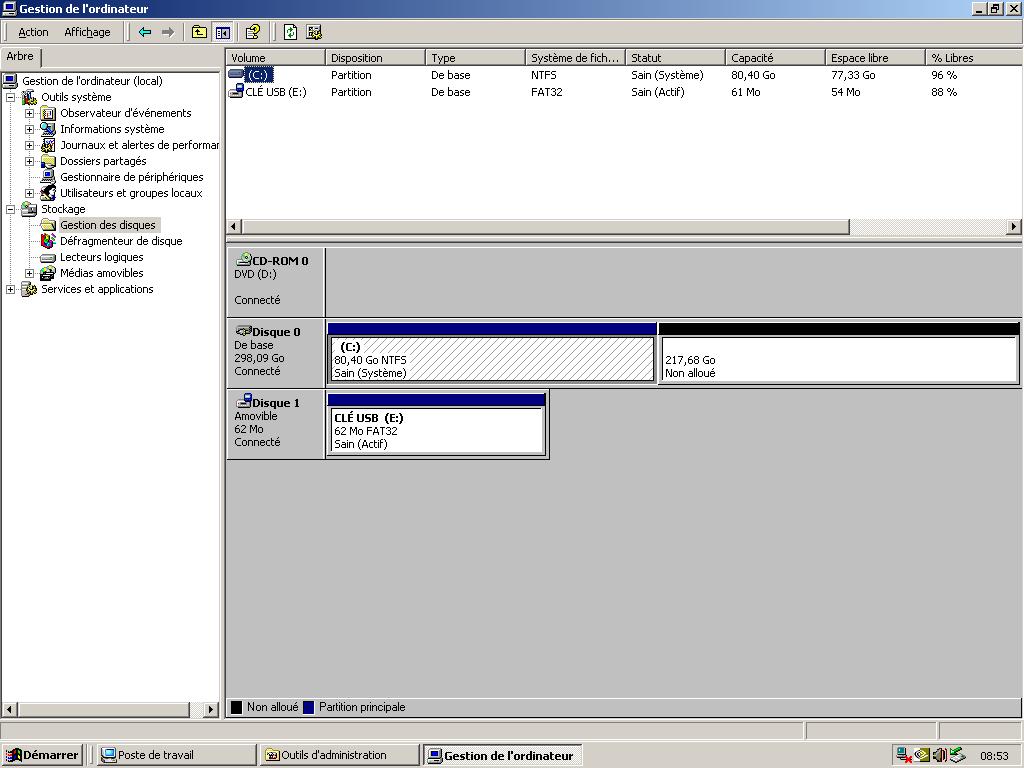Screen dimensions: 1024x768
Task: Click the Services et applications icon
Action: [29, 289]
